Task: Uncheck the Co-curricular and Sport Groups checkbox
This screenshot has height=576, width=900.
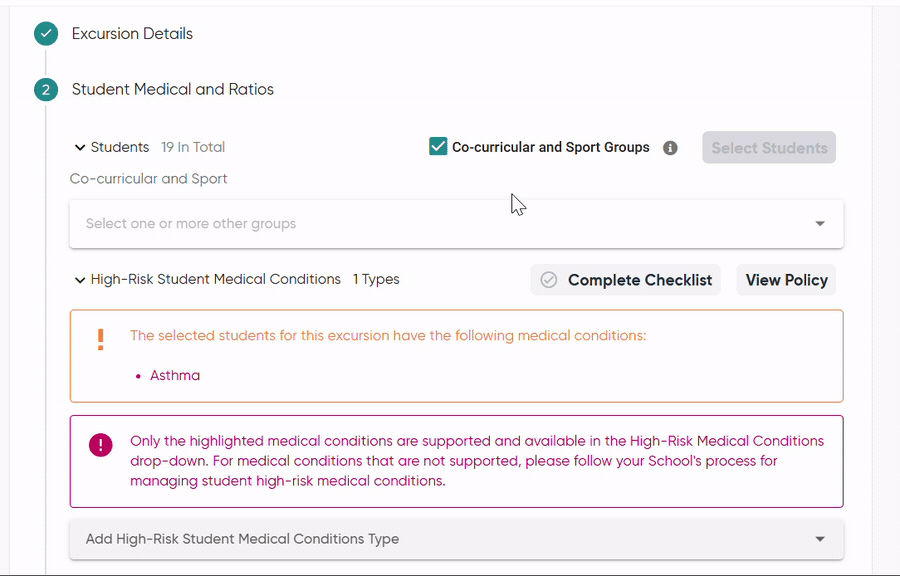Action: (438, 146)
